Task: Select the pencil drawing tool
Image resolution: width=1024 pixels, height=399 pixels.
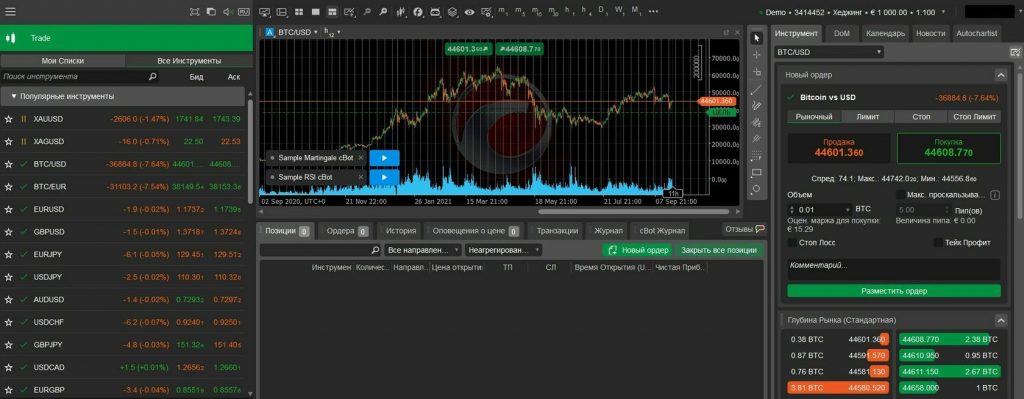Action: point(757,105)
